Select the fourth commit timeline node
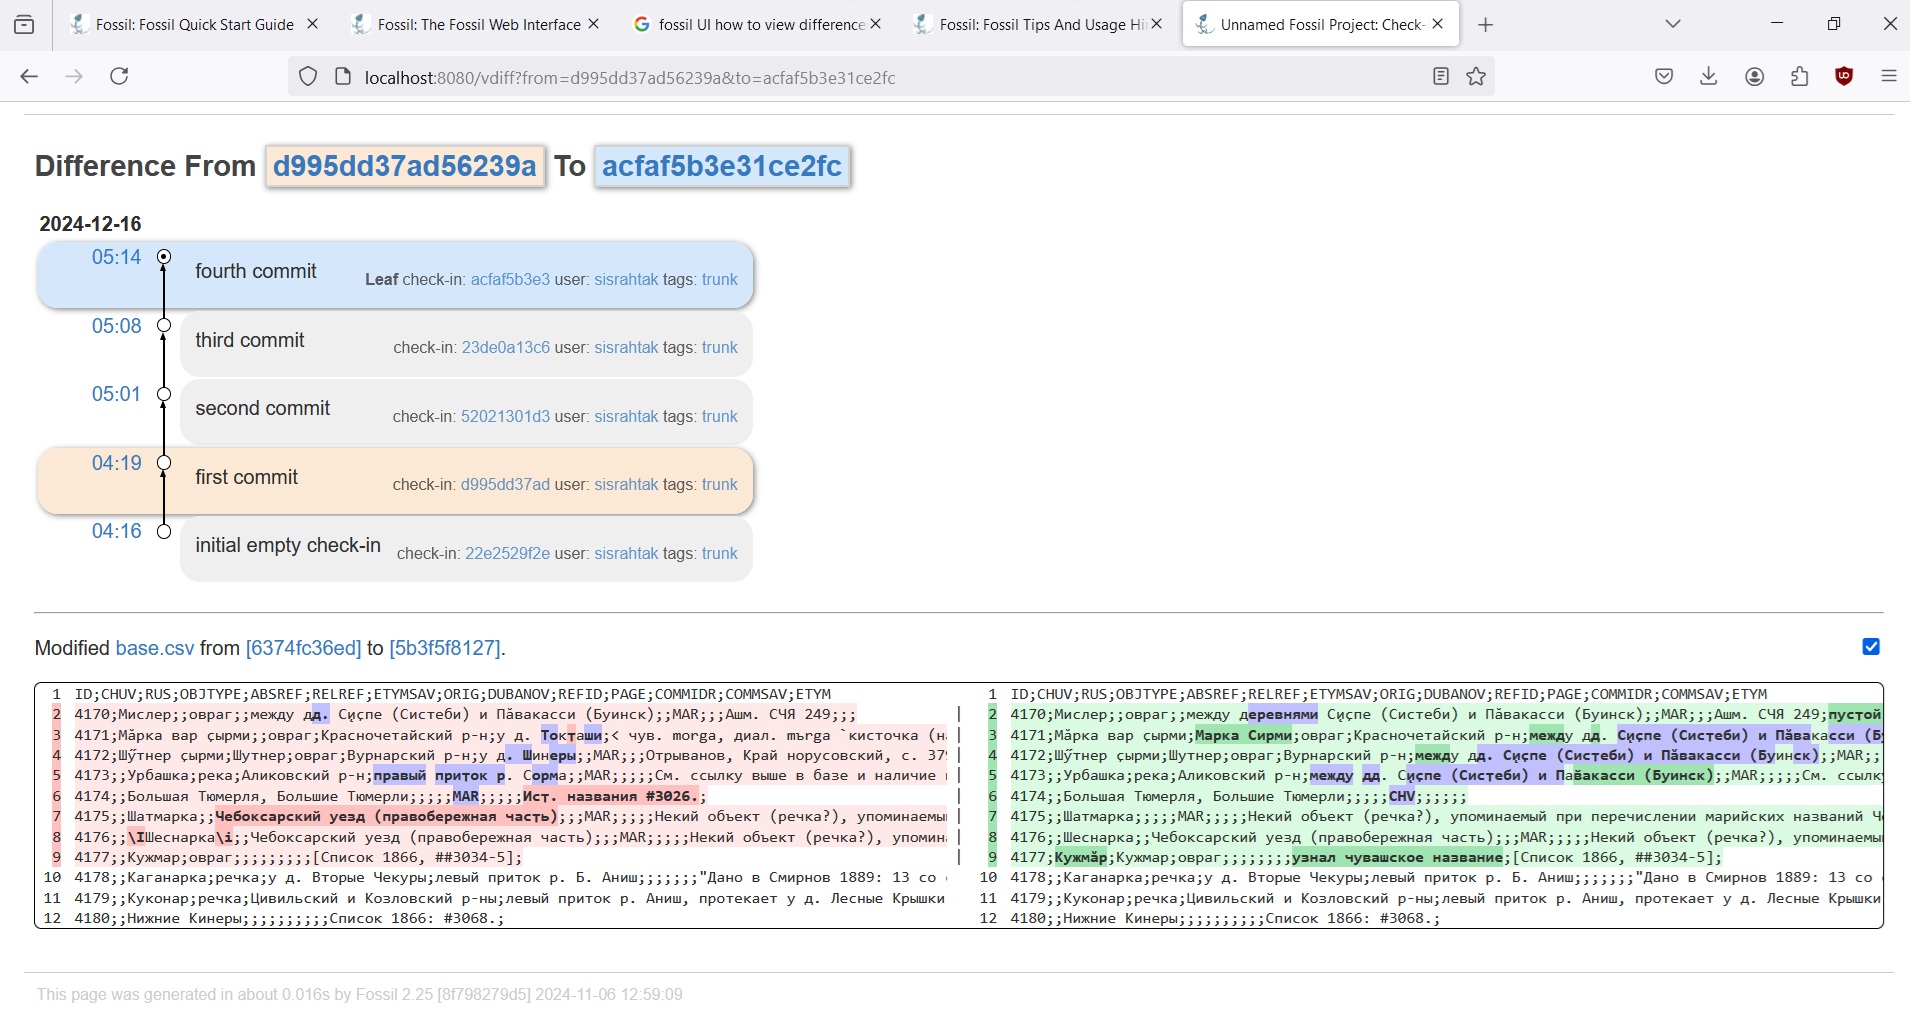The height and width of the screenshot is (1013, 1910). pyautogui.click(x=164, y=257)
